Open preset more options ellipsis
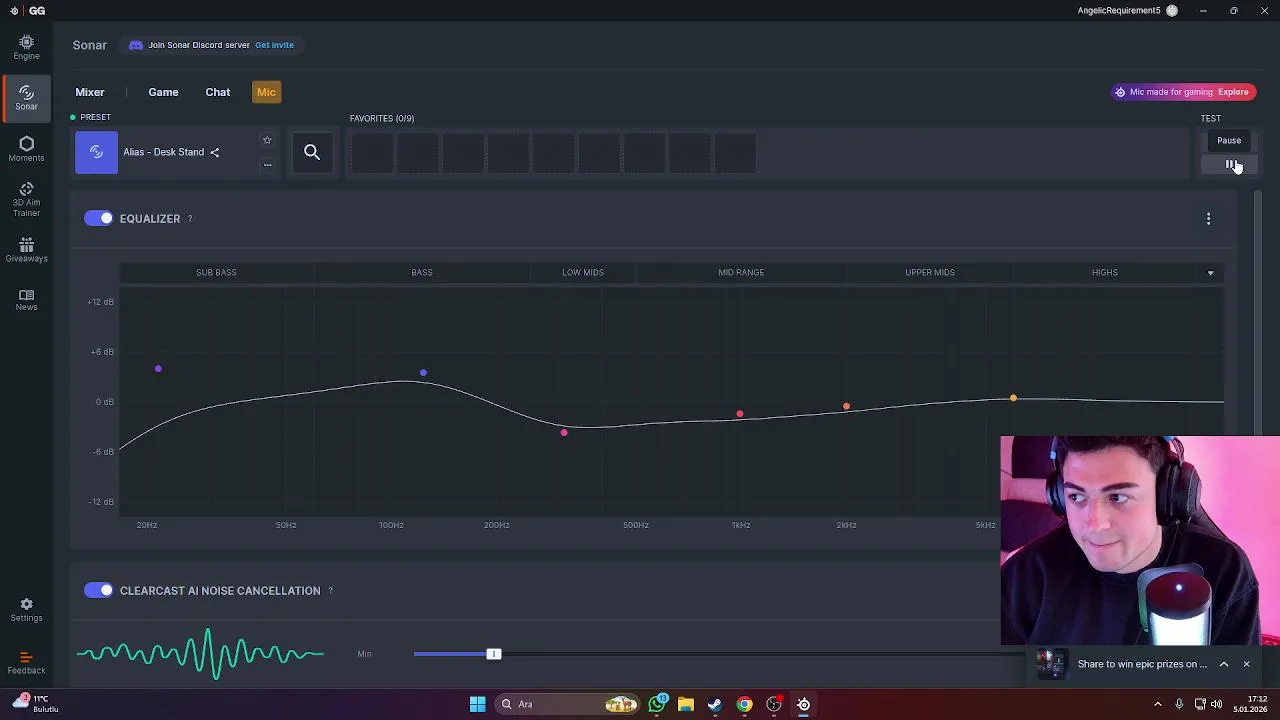Screen dimensions: 1280x720 pyautogui.click(x=267, y=165)
